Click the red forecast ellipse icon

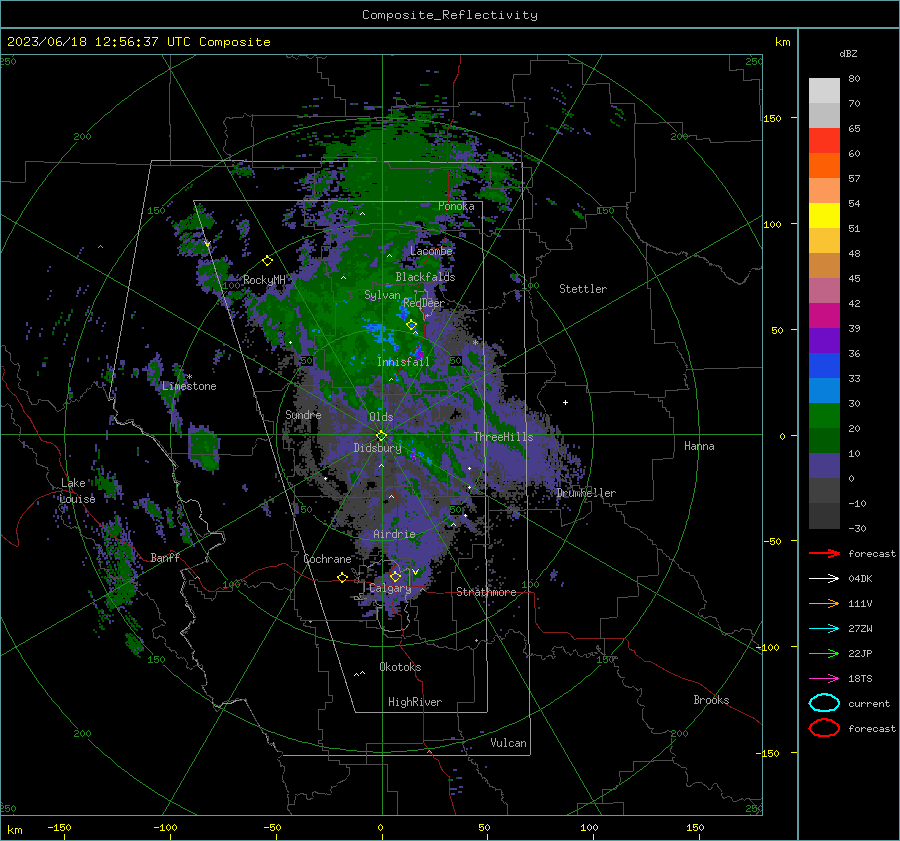click(824, 728)
